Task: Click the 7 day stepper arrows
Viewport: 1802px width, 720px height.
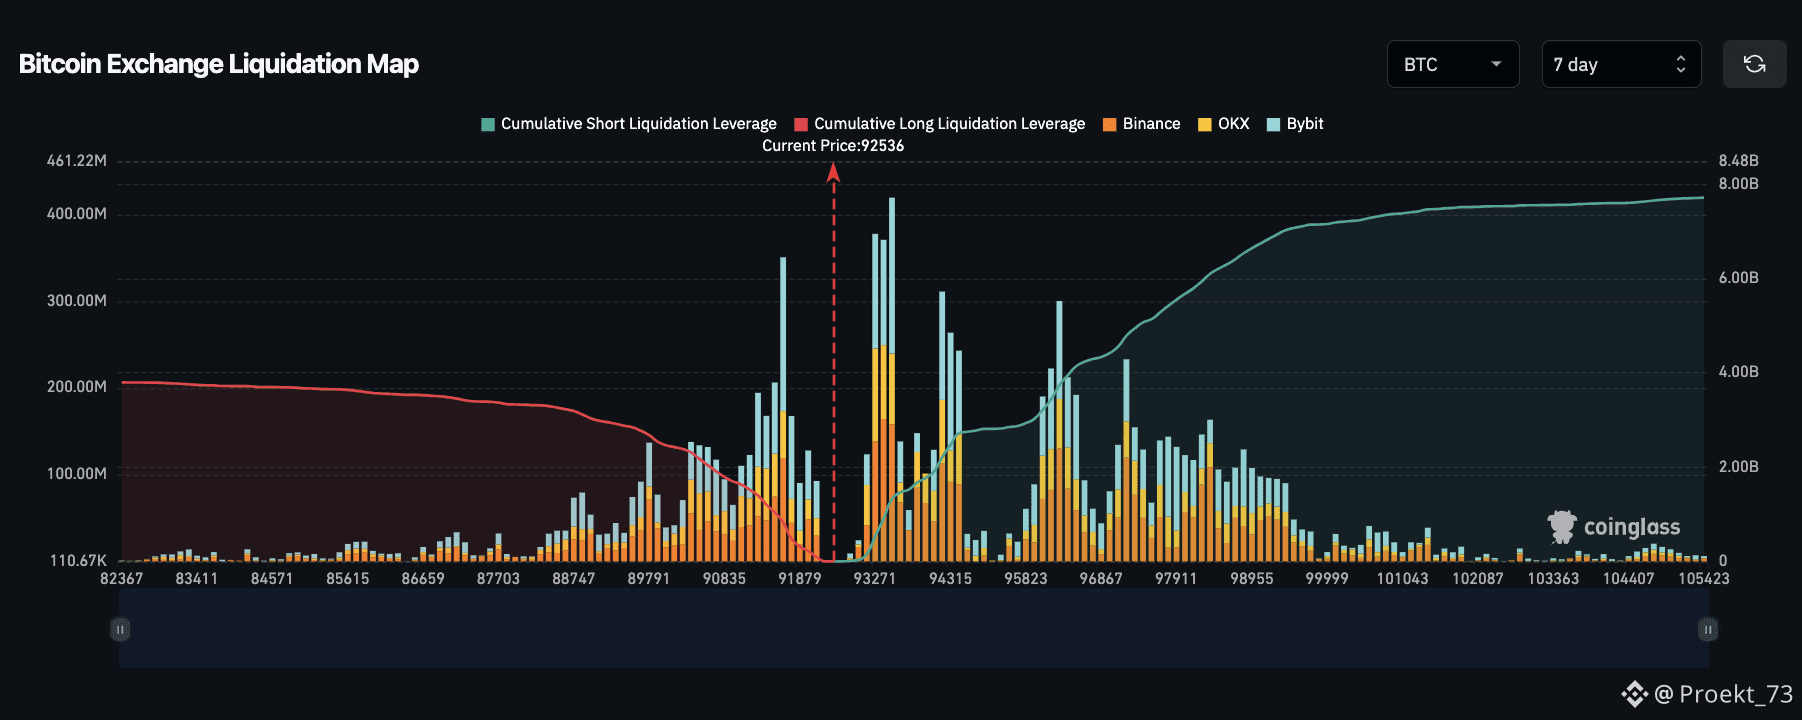Action: [x=1681, y=64]
